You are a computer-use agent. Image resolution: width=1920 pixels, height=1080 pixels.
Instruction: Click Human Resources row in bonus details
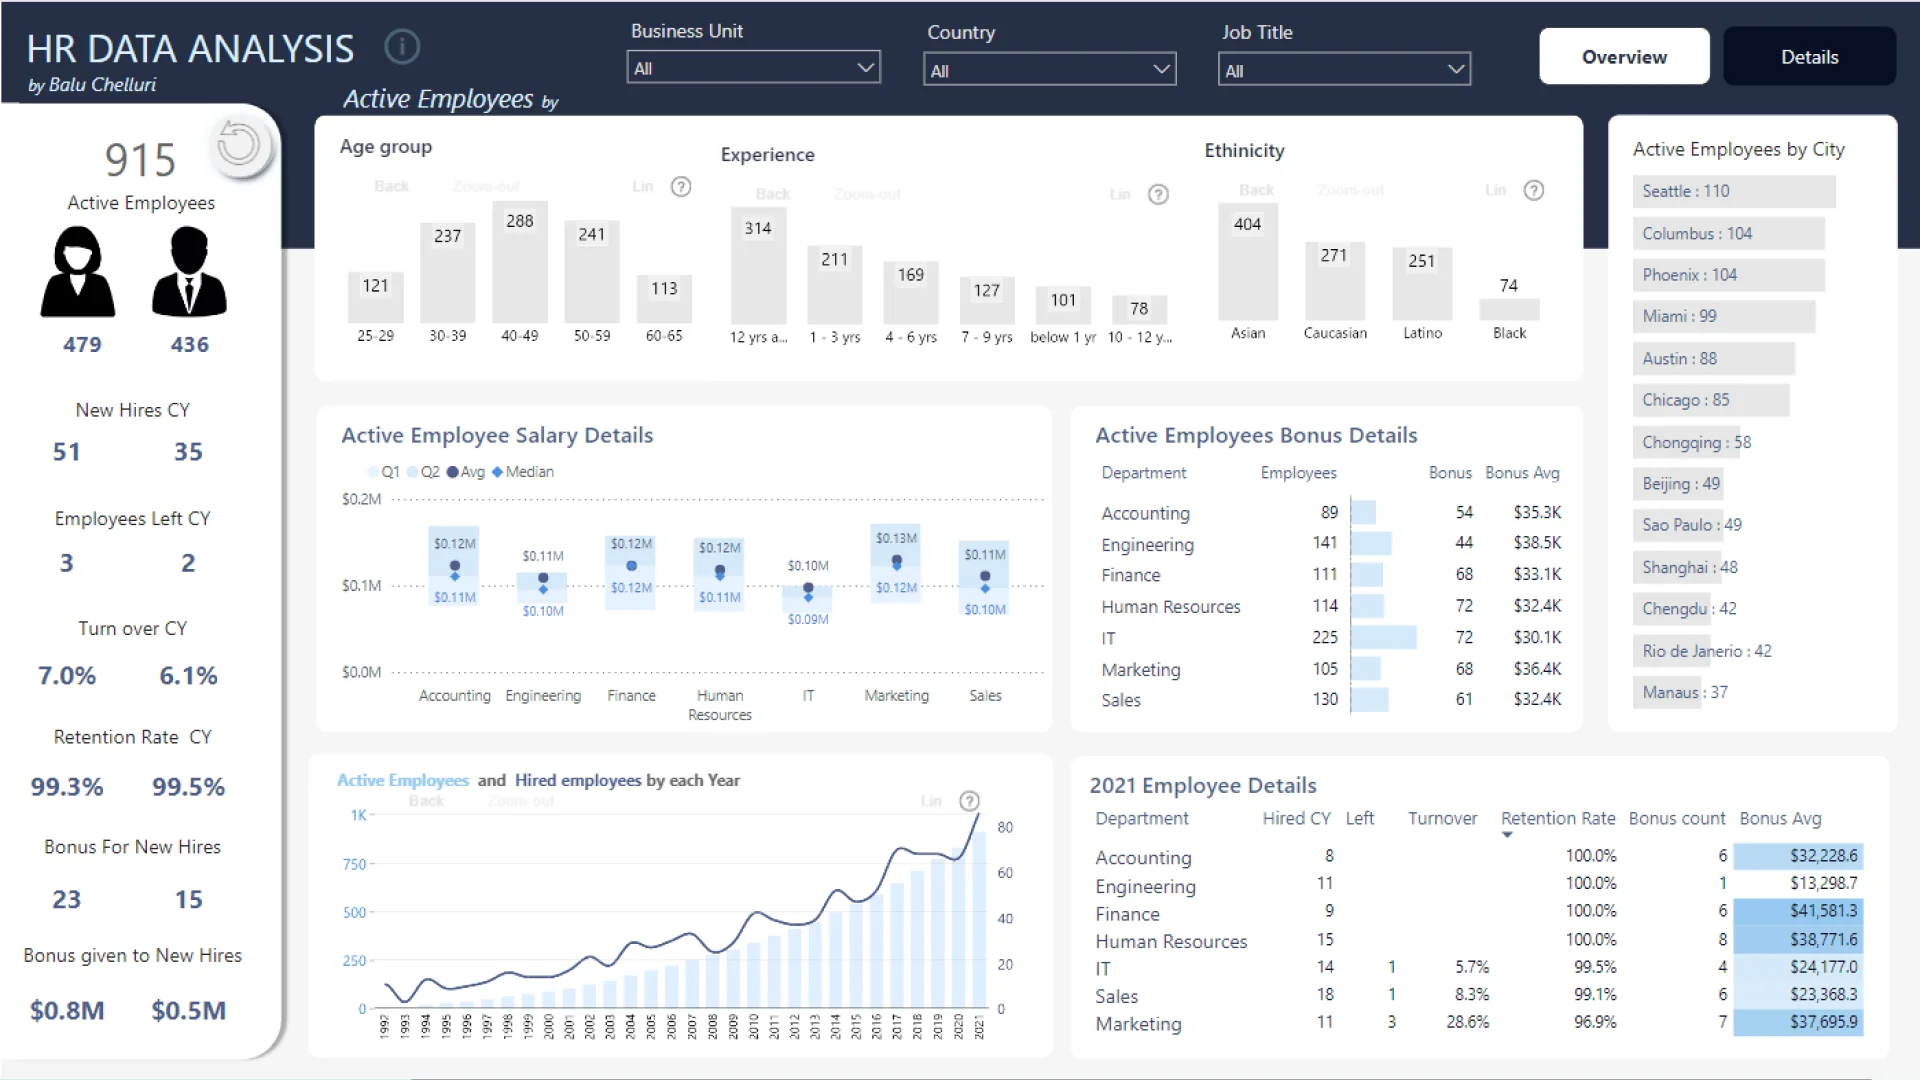pos(1331,606)
